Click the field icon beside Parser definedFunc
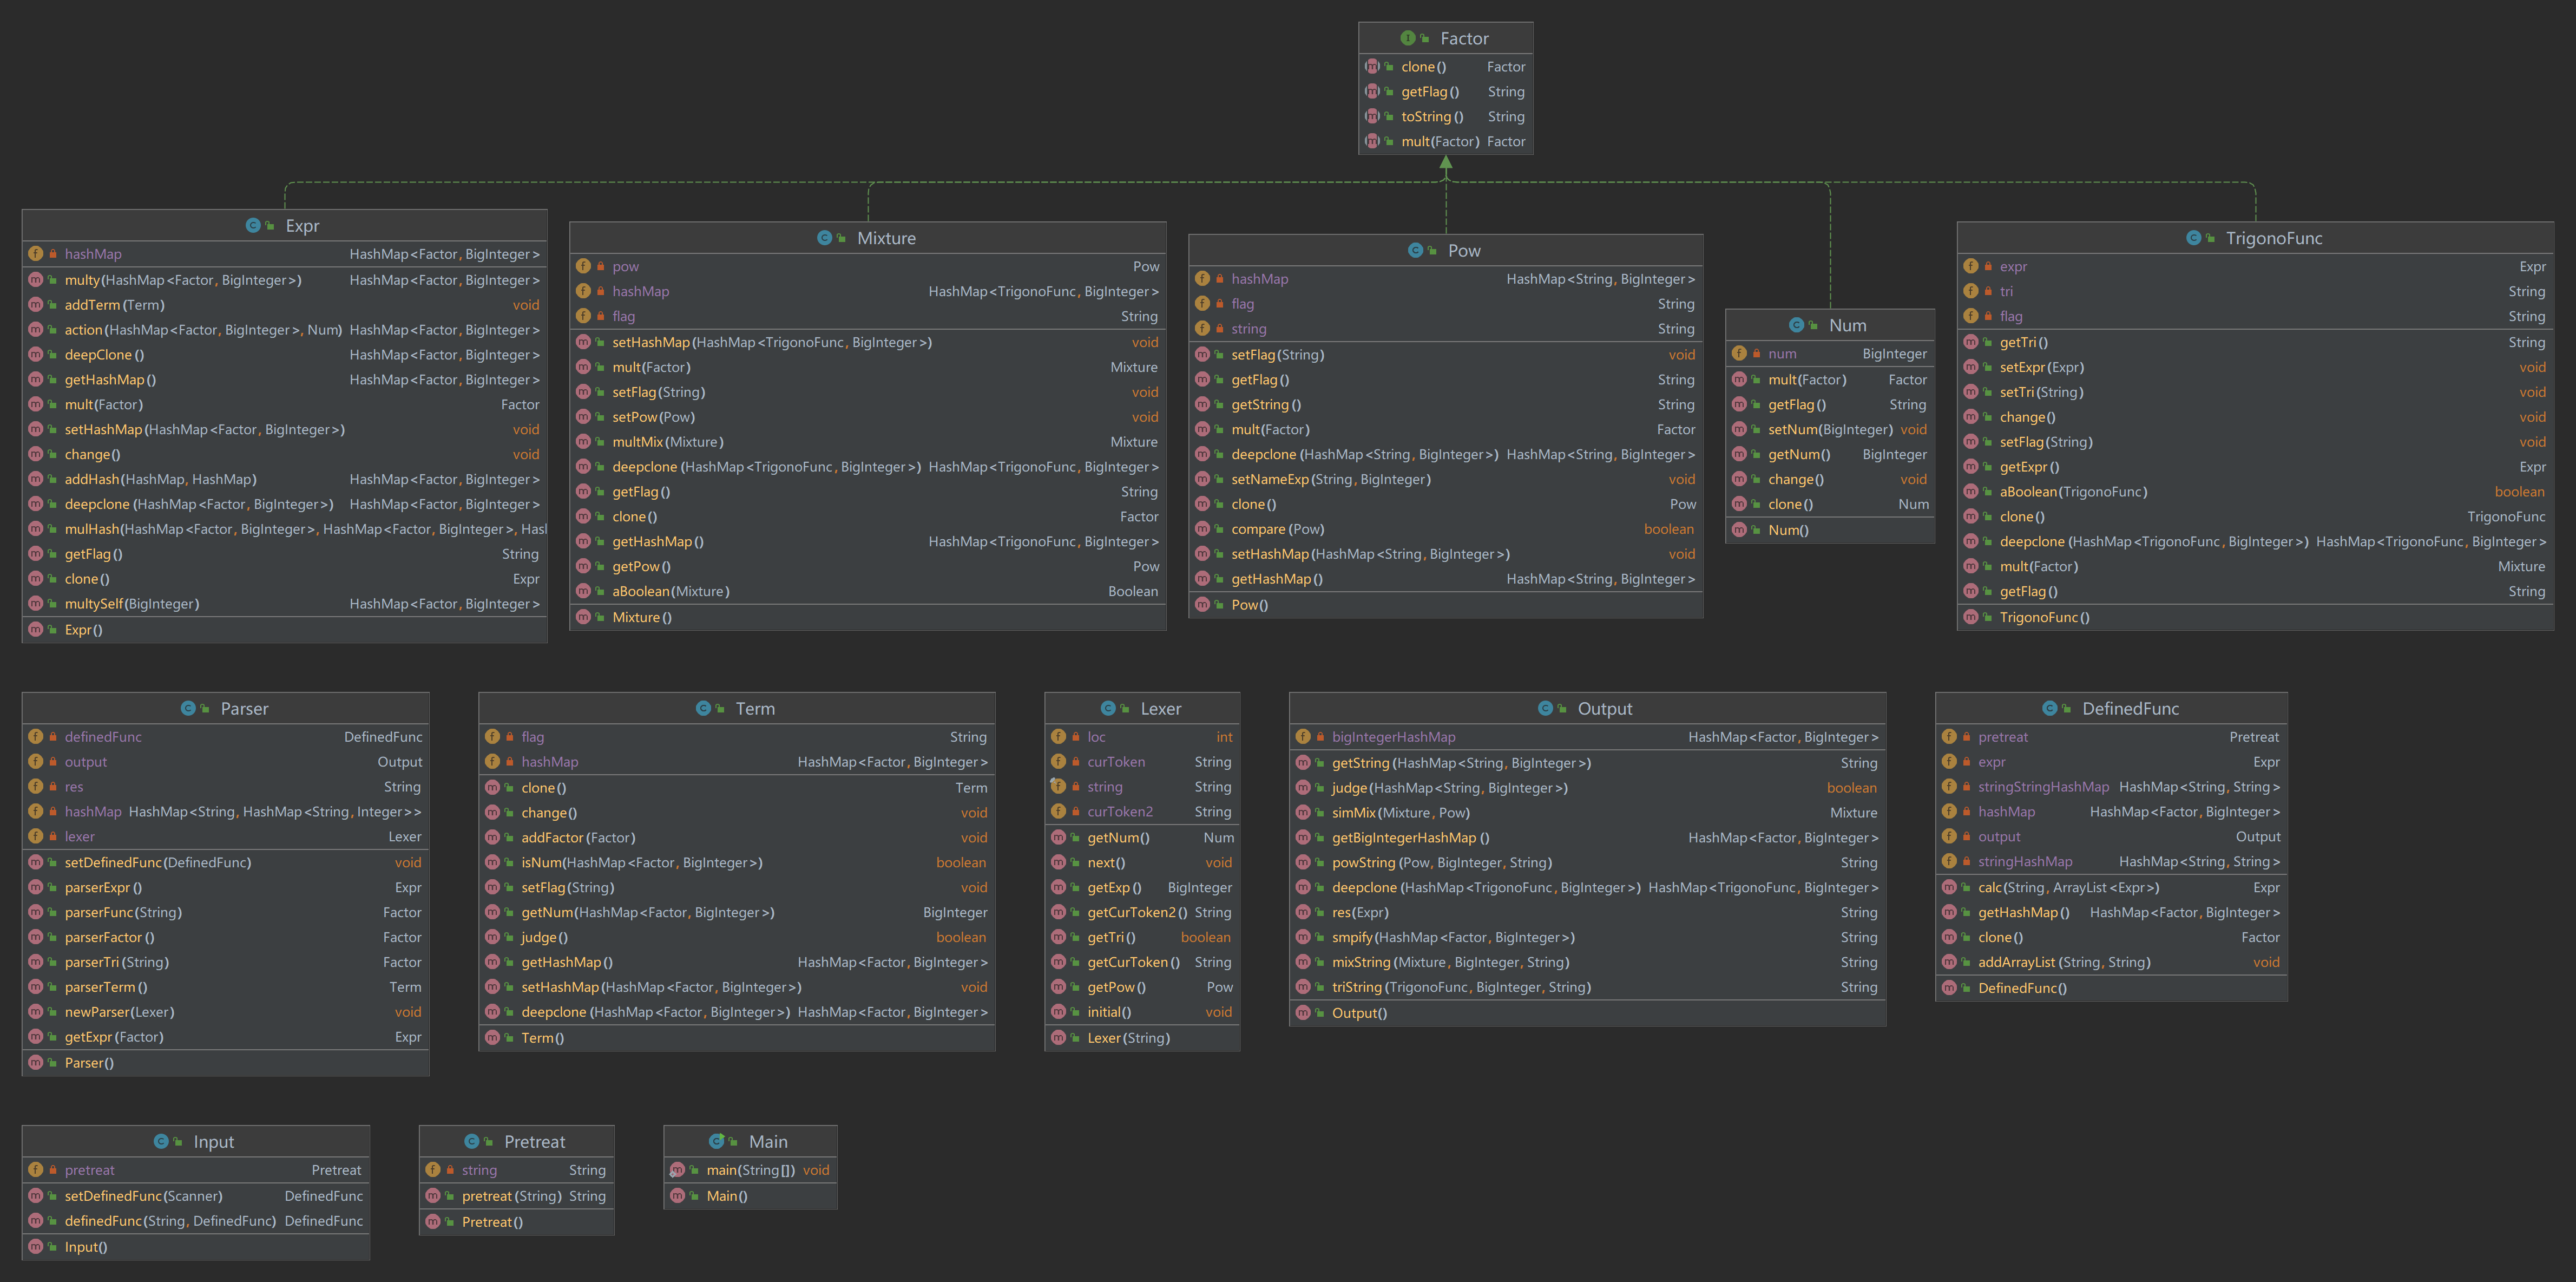This screenshot has height=1282, width=2576. click(36, 736)
